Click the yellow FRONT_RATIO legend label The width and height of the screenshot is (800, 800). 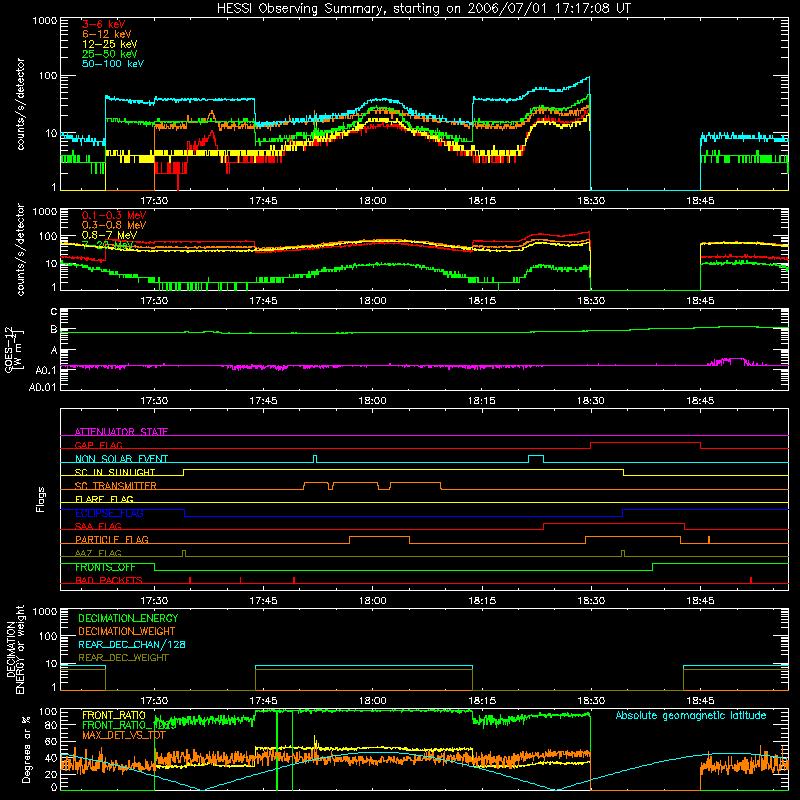tap(114, 715)
